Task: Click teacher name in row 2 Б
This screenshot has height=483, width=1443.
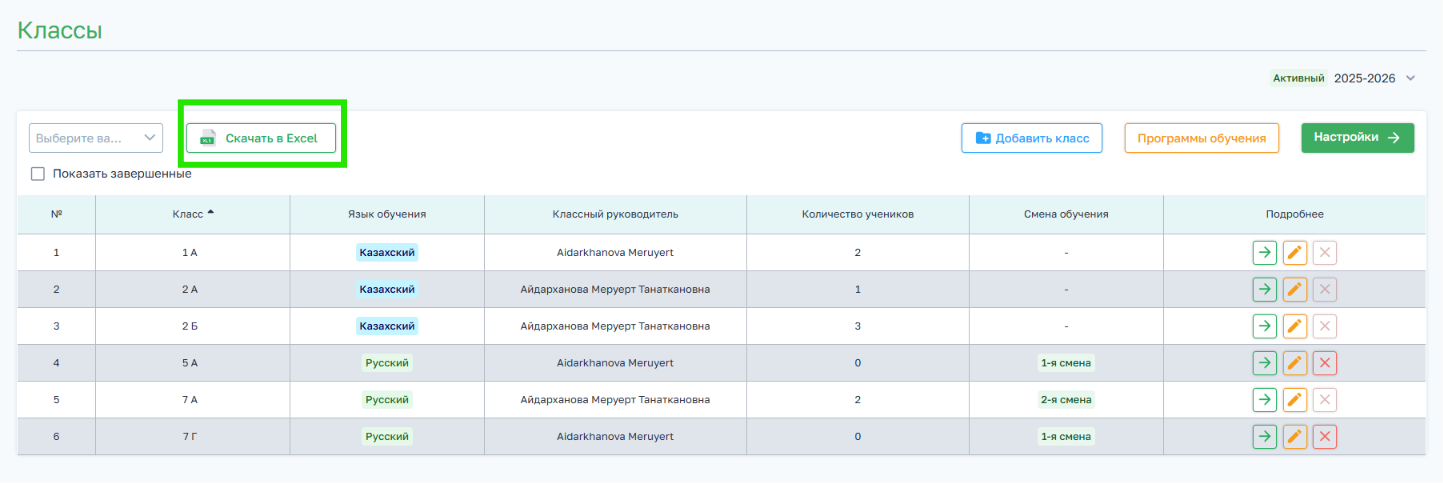Action: [615, 326]
